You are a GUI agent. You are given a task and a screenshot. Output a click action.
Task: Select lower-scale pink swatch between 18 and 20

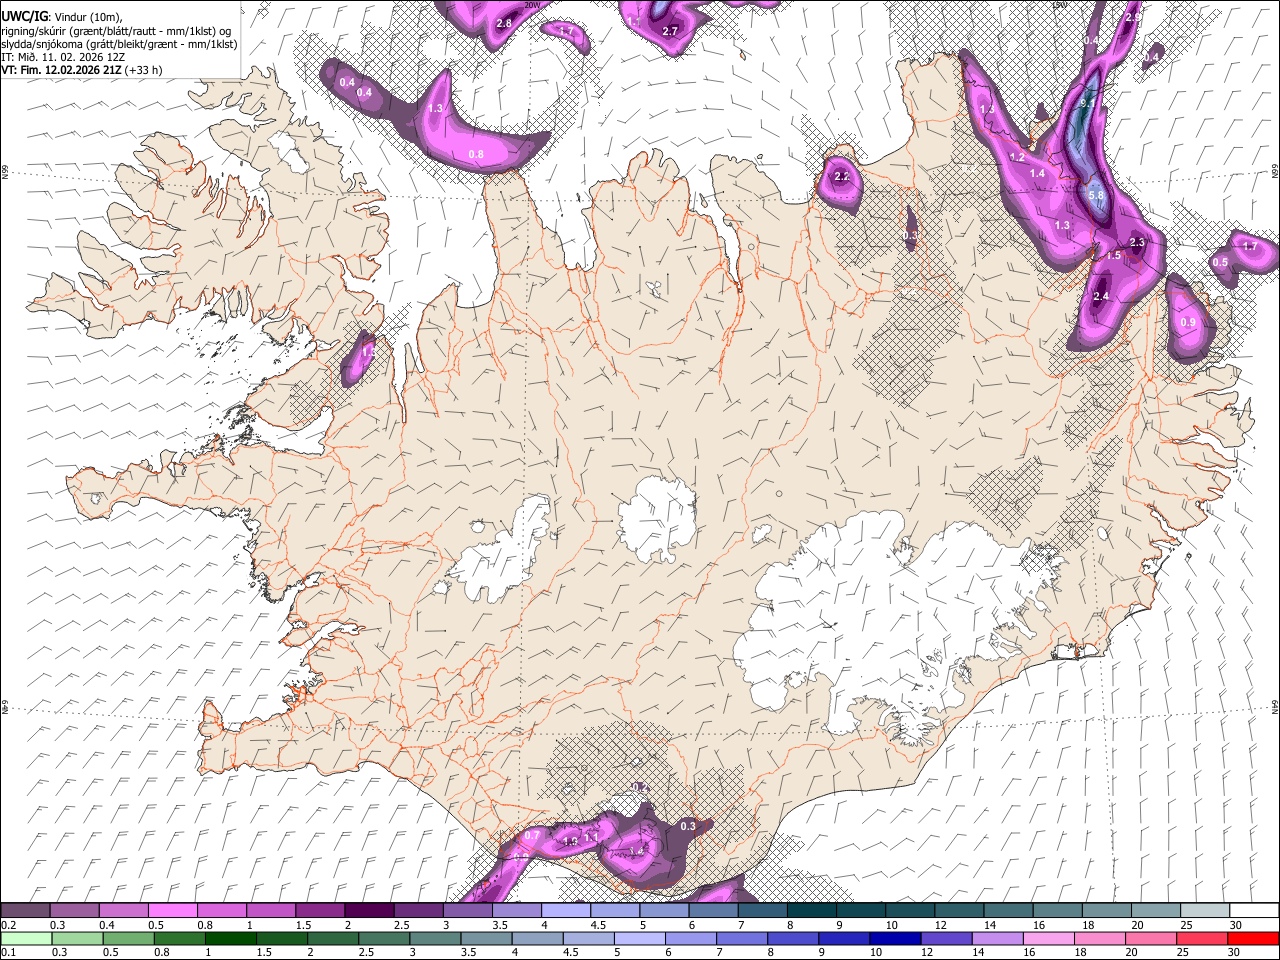(x=1101, y=938)
